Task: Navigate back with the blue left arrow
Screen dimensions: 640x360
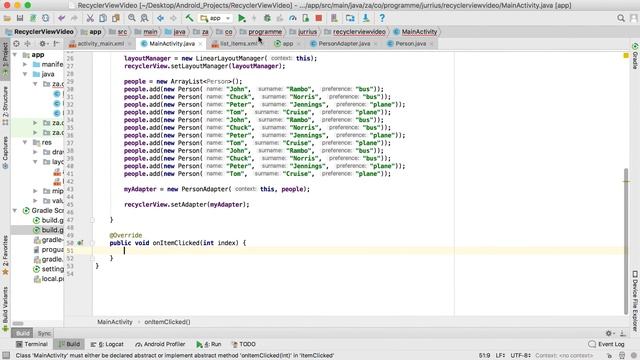Action: pyautogui.click(x=160, y=18)
